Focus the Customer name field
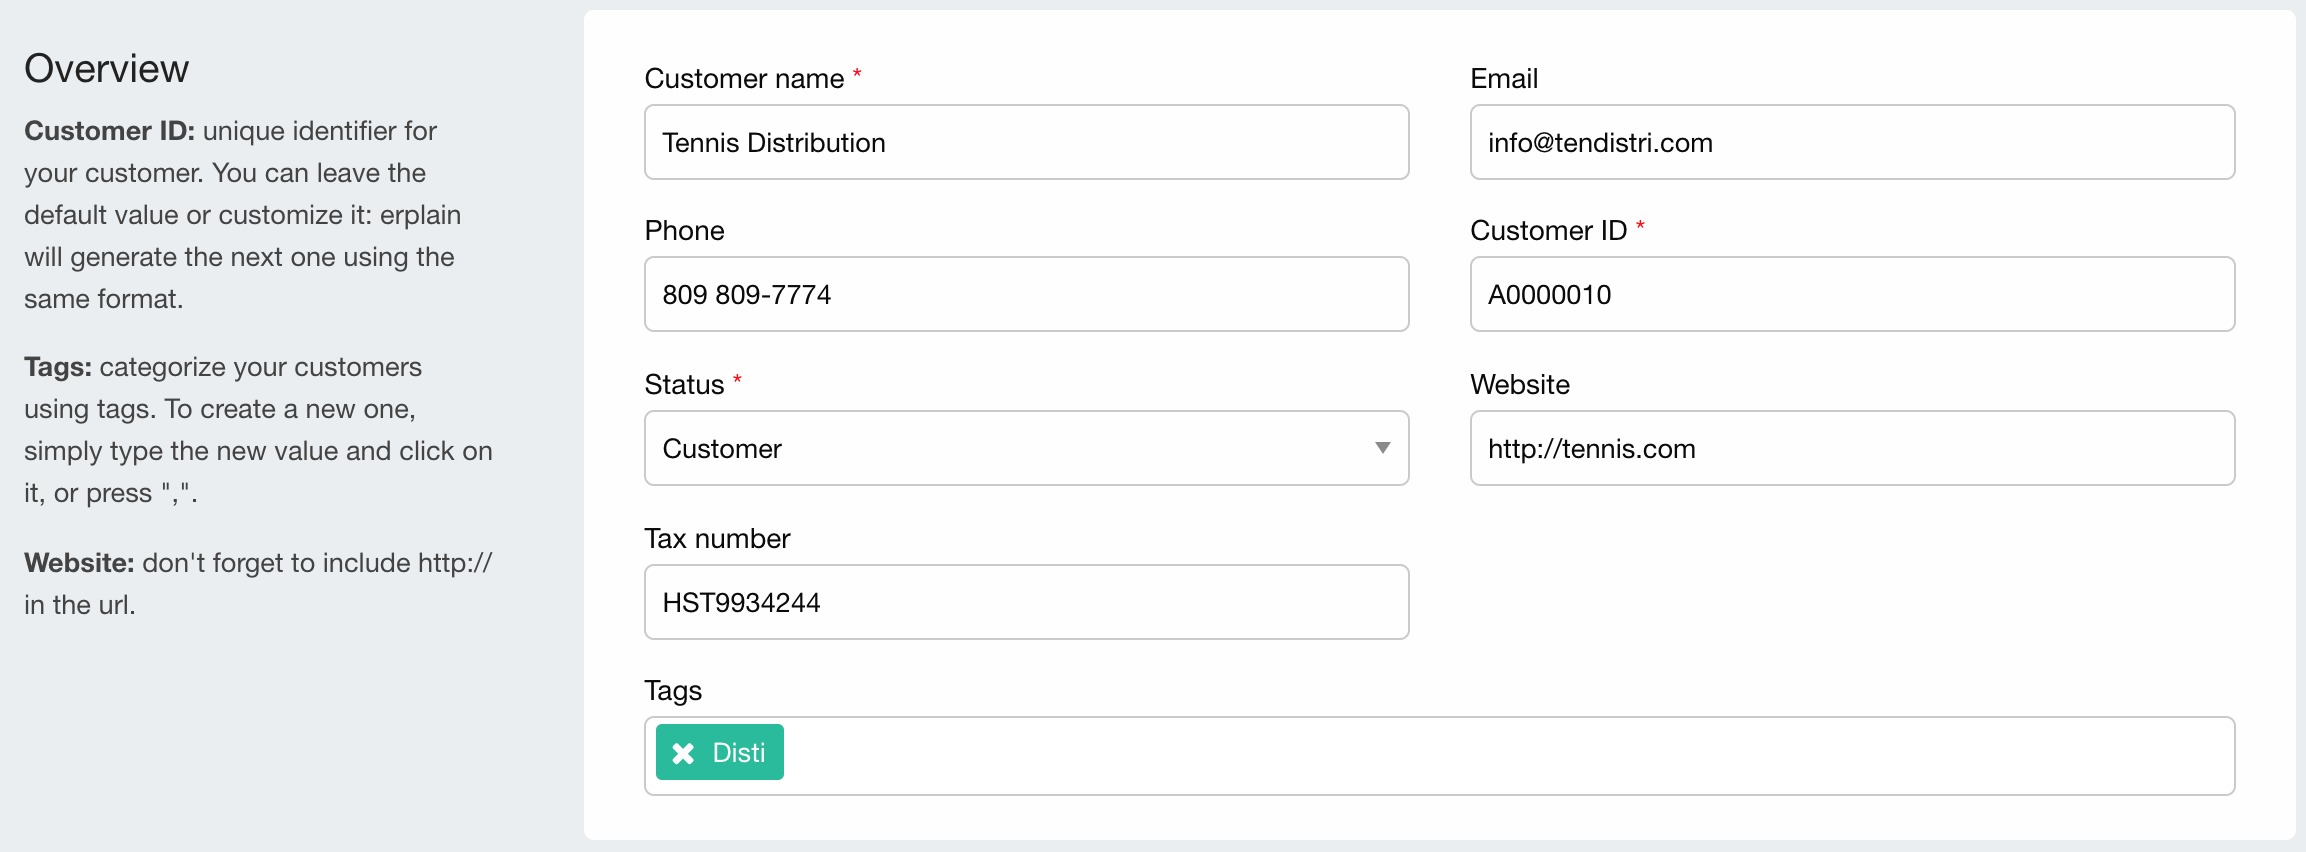The width and height of the screenshot is (2306, 852). coord(1026,142)
